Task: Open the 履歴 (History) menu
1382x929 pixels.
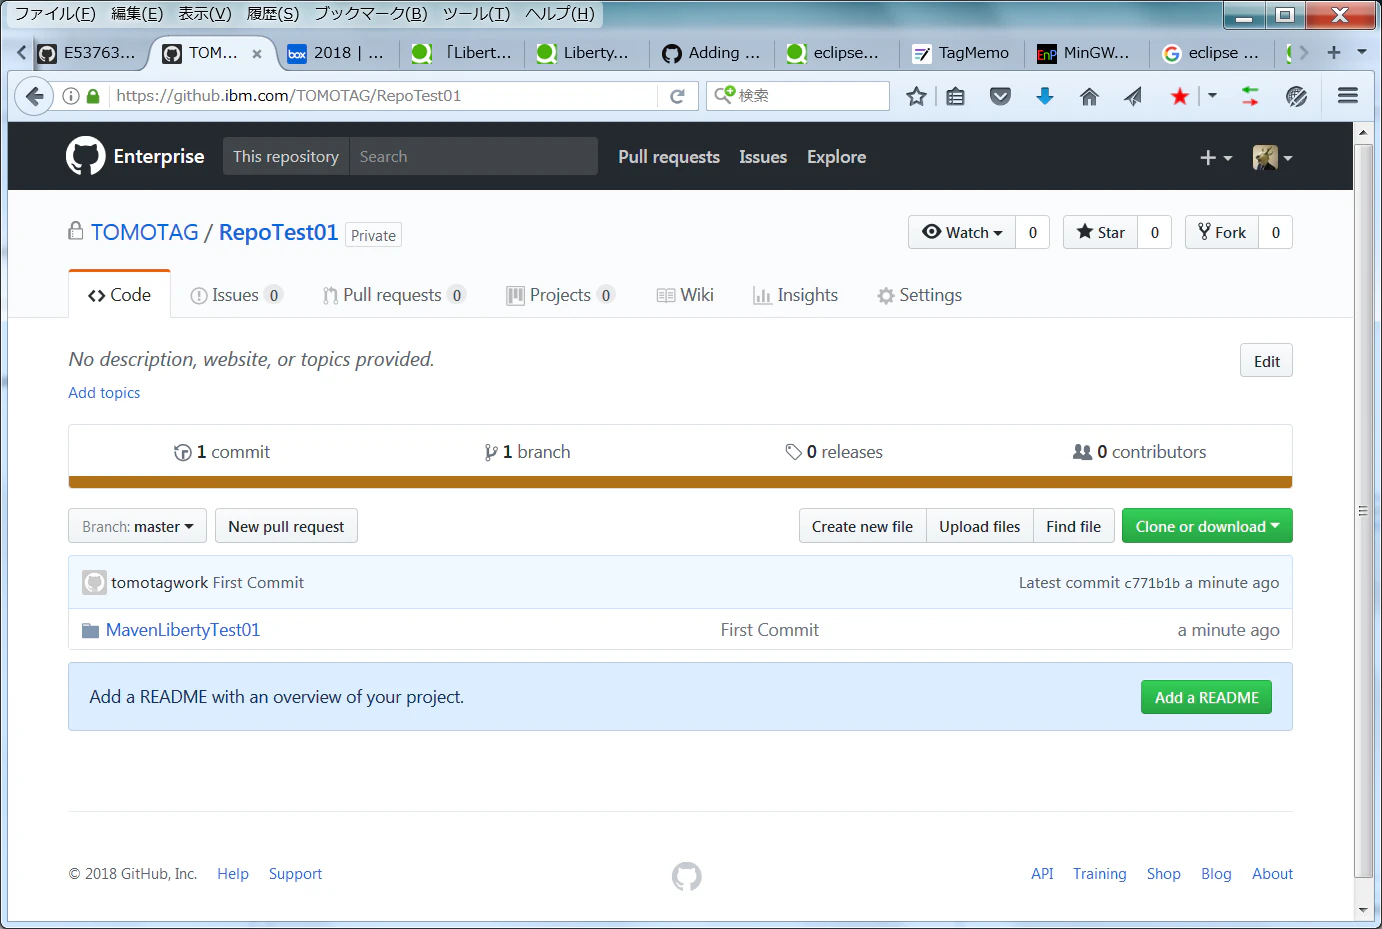Action: point(273,13)
